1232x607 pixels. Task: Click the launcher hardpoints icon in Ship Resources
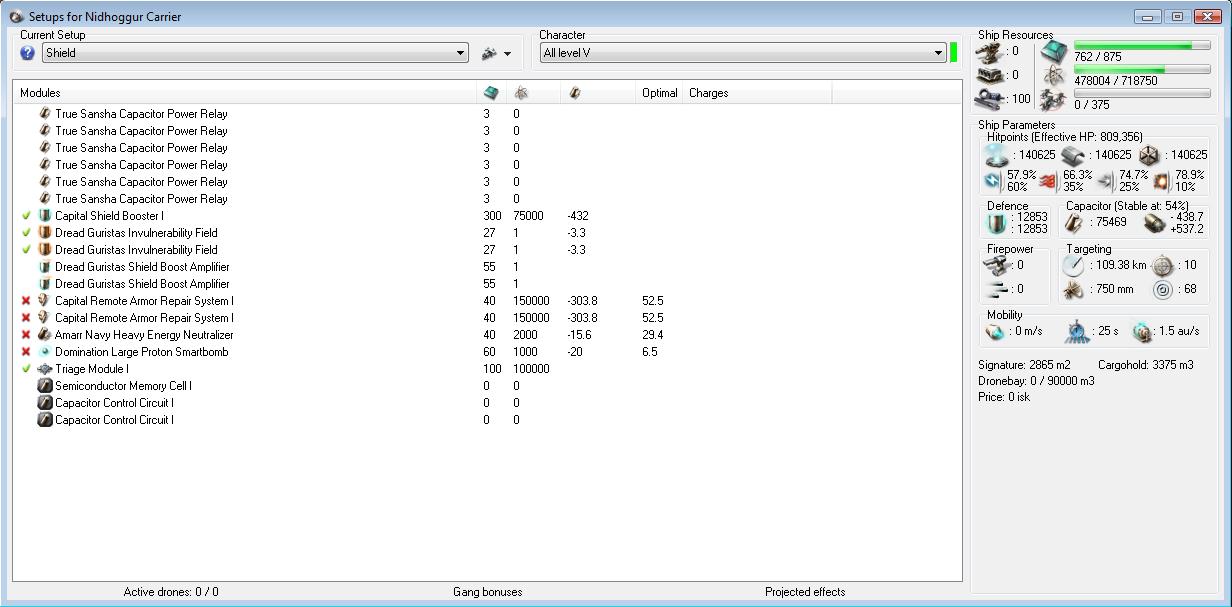(x=989, y=75)
